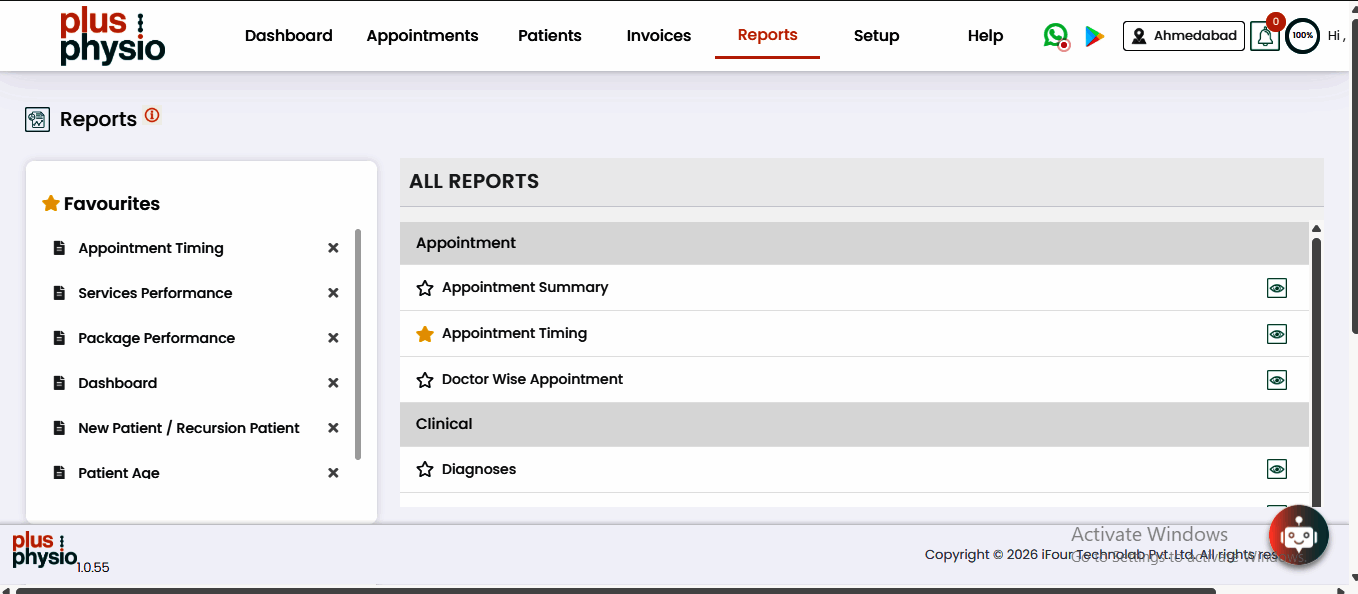
Task: View the Appointment Summary report via eye icon
Action: (1276, 288)
